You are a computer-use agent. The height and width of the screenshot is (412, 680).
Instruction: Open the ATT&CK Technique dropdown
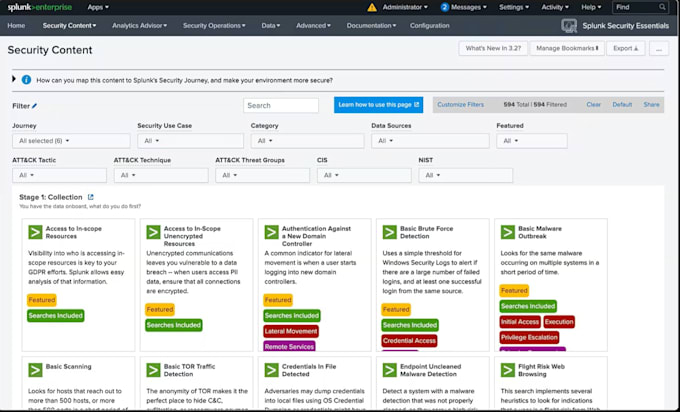click(x=161, y=175)
